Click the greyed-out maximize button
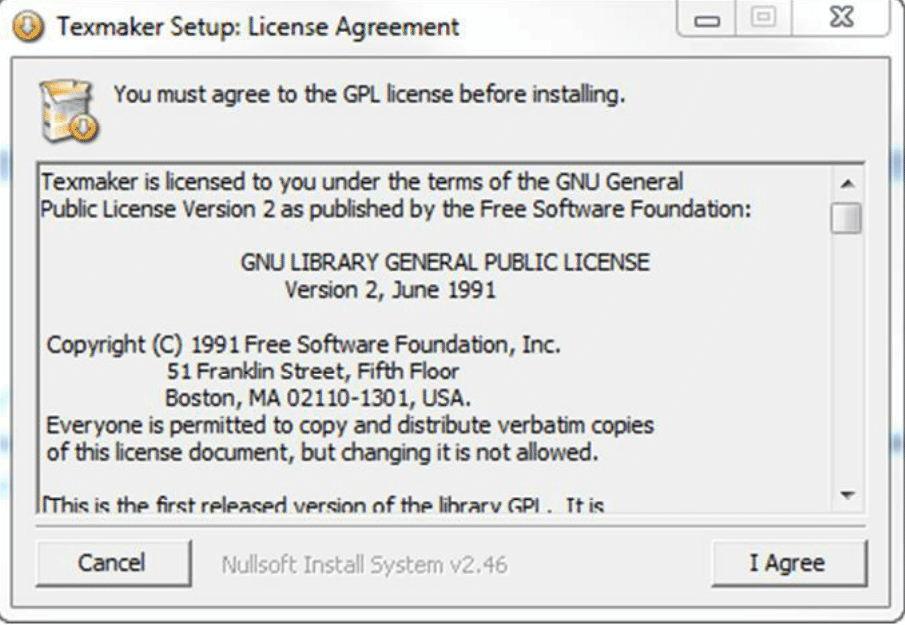The width and height of the screenshot is (905, 625). [x=764, y=17]
